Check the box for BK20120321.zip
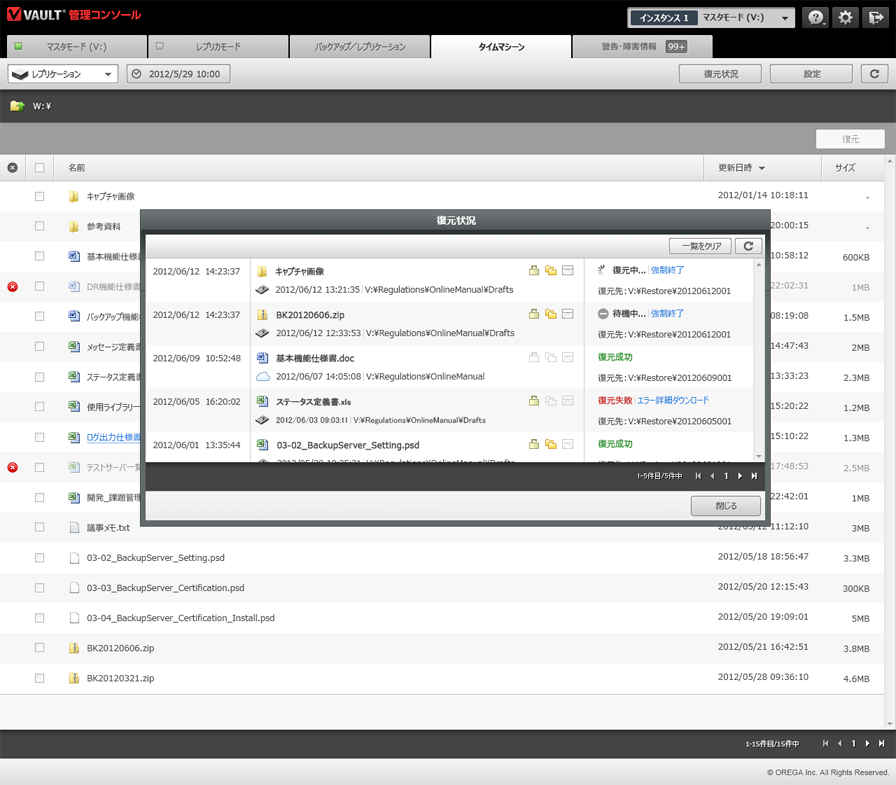Image resolution: width=896 pixels, height=785 pixels. tap(40, 678)
